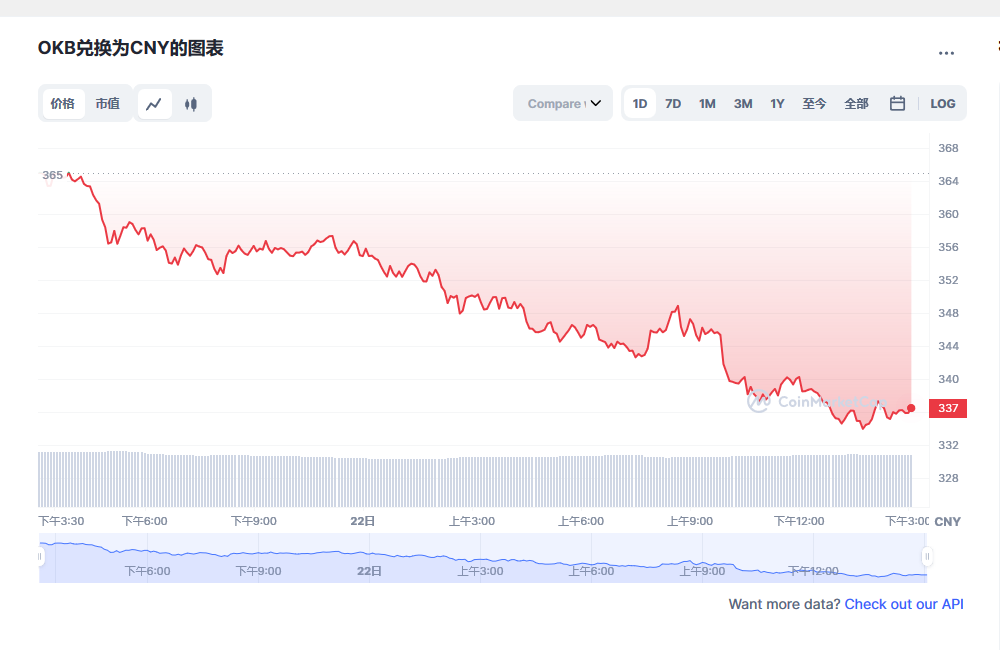The height and width of the screenshot is (650, 1000).
Task: Select the 1D time range
Action: (640, 104)
